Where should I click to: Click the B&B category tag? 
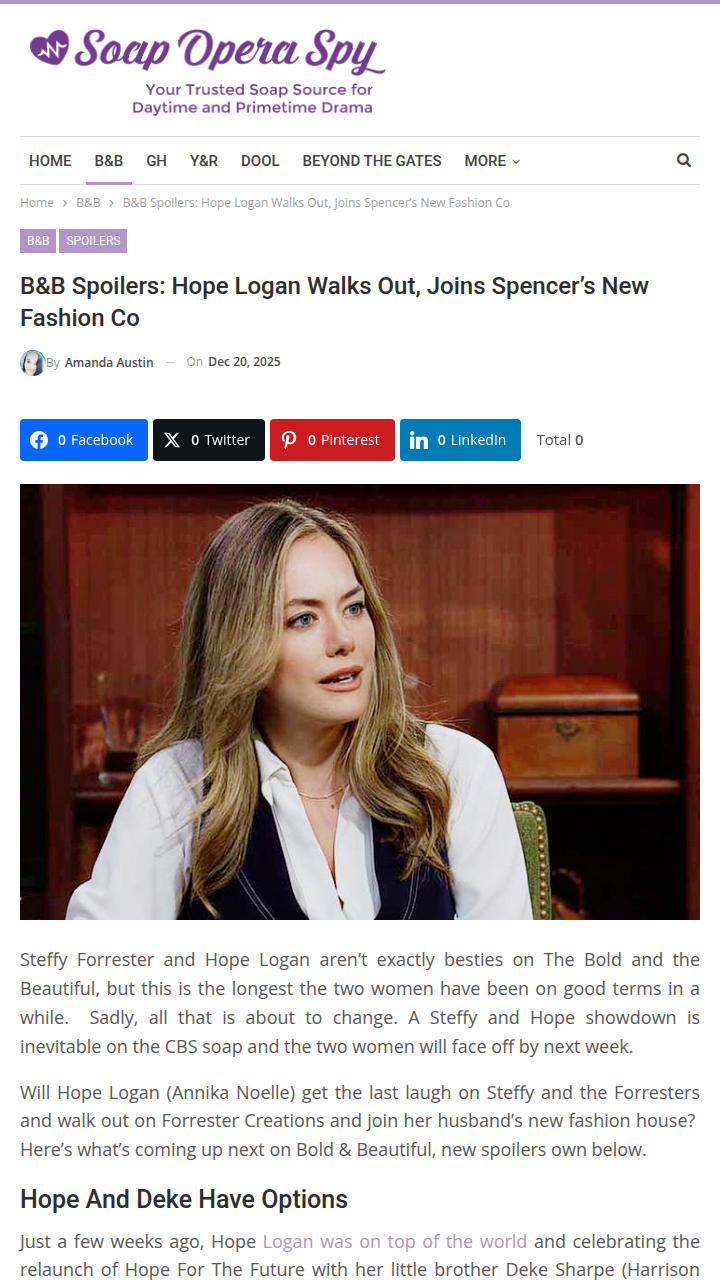(x=38, y=241)
